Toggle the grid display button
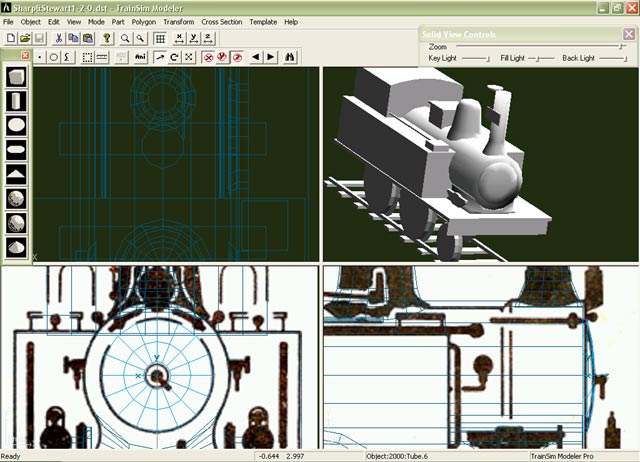This screenshot has height=462, width=640. tap(160, 38)
